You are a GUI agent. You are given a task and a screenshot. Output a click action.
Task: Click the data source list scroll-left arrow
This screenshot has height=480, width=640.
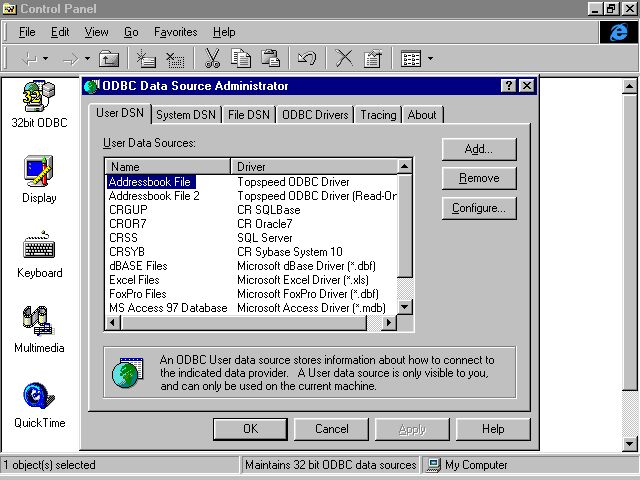pyautogui.click(x=113, y=322)
